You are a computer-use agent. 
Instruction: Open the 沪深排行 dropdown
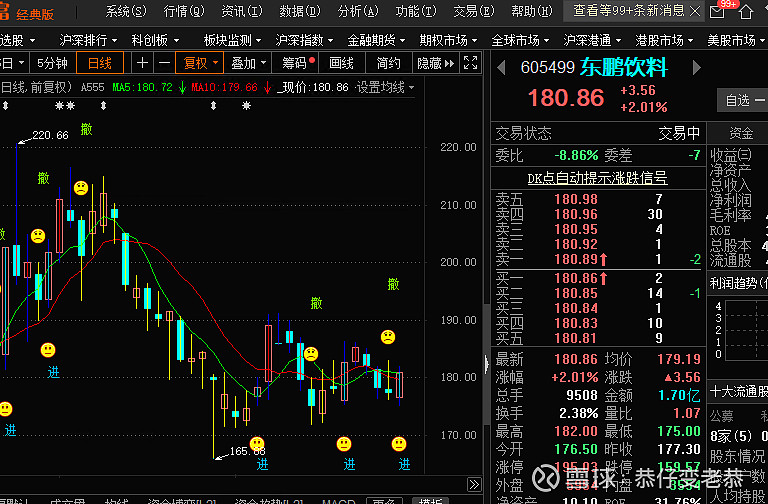point(89,40)
